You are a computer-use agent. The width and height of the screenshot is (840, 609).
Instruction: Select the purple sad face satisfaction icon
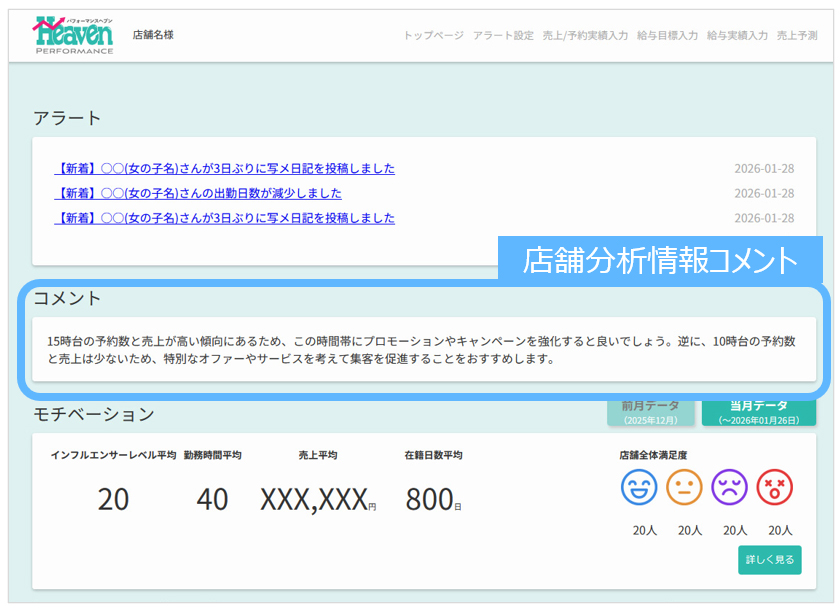(x=729, y=487)
